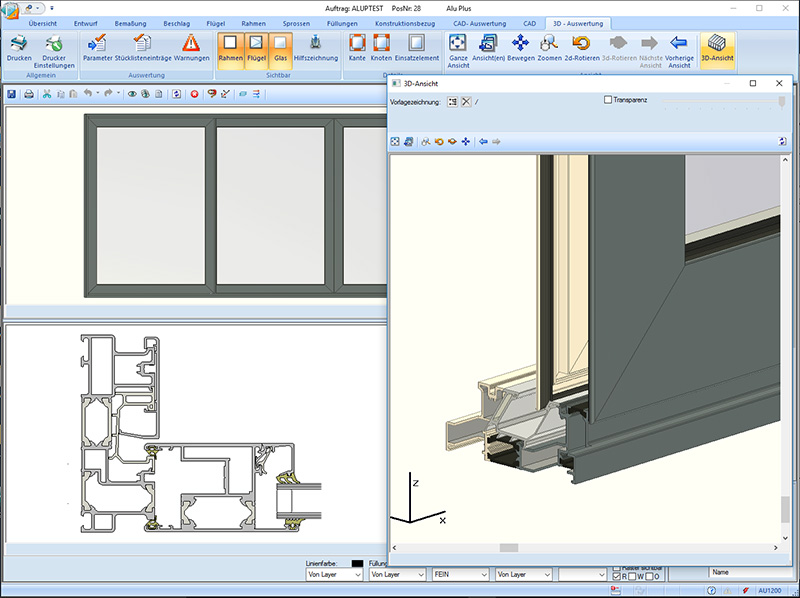Click the red cancel circle toolbar icon
800x598 pixels.
coord(194,94)
